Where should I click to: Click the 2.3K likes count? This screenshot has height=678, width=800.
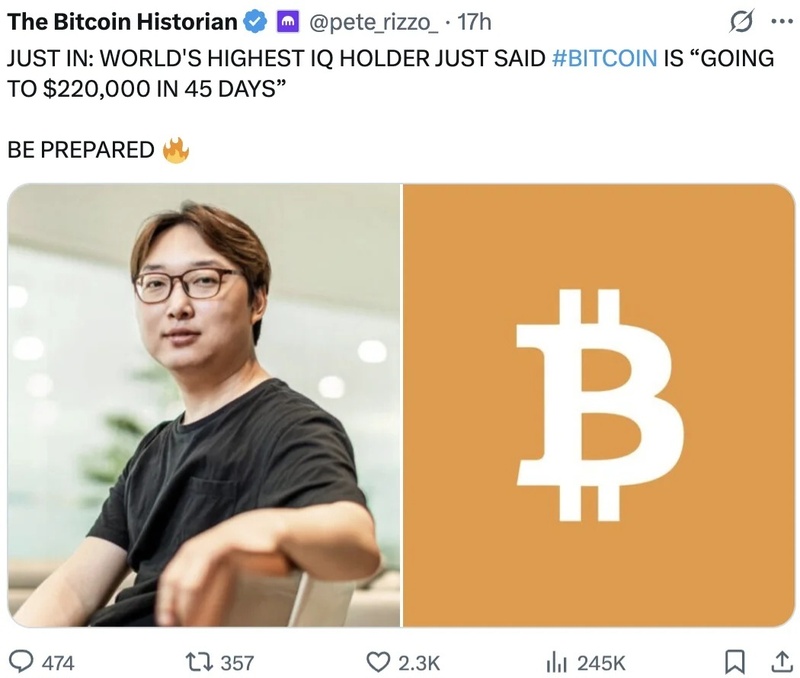(x=419, y=663)
